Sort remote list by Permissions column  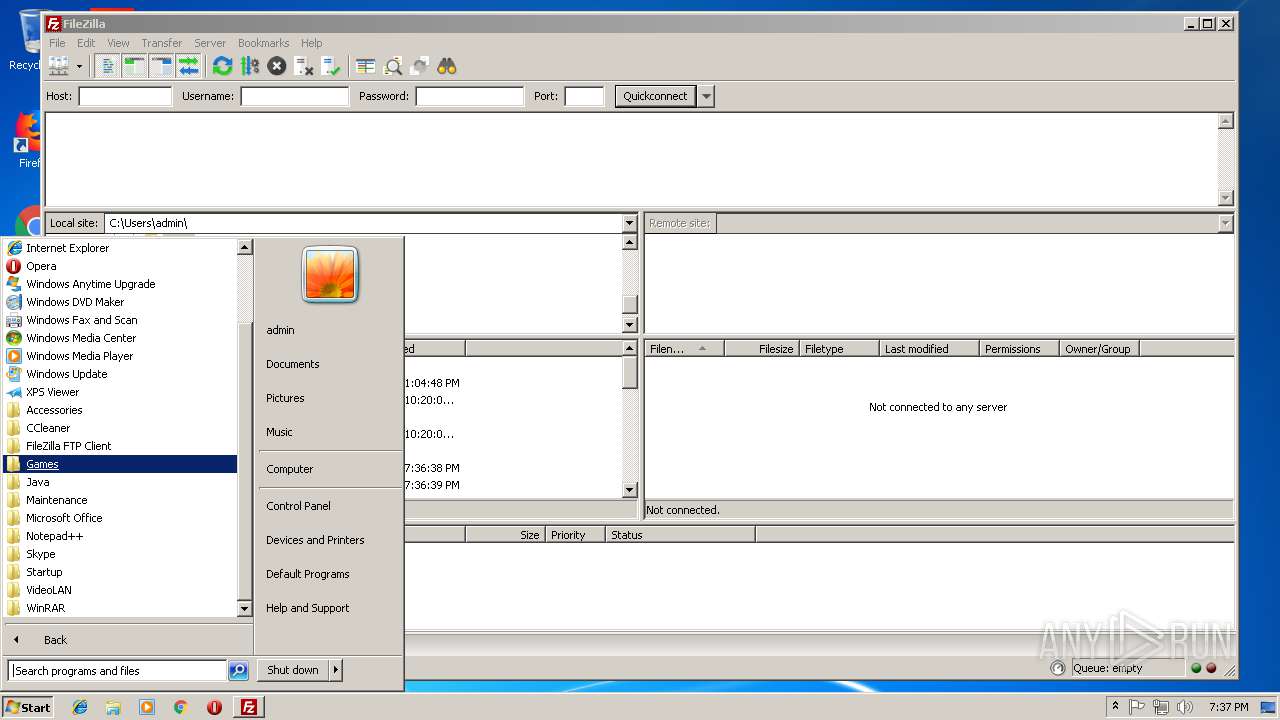point(1019,349)
